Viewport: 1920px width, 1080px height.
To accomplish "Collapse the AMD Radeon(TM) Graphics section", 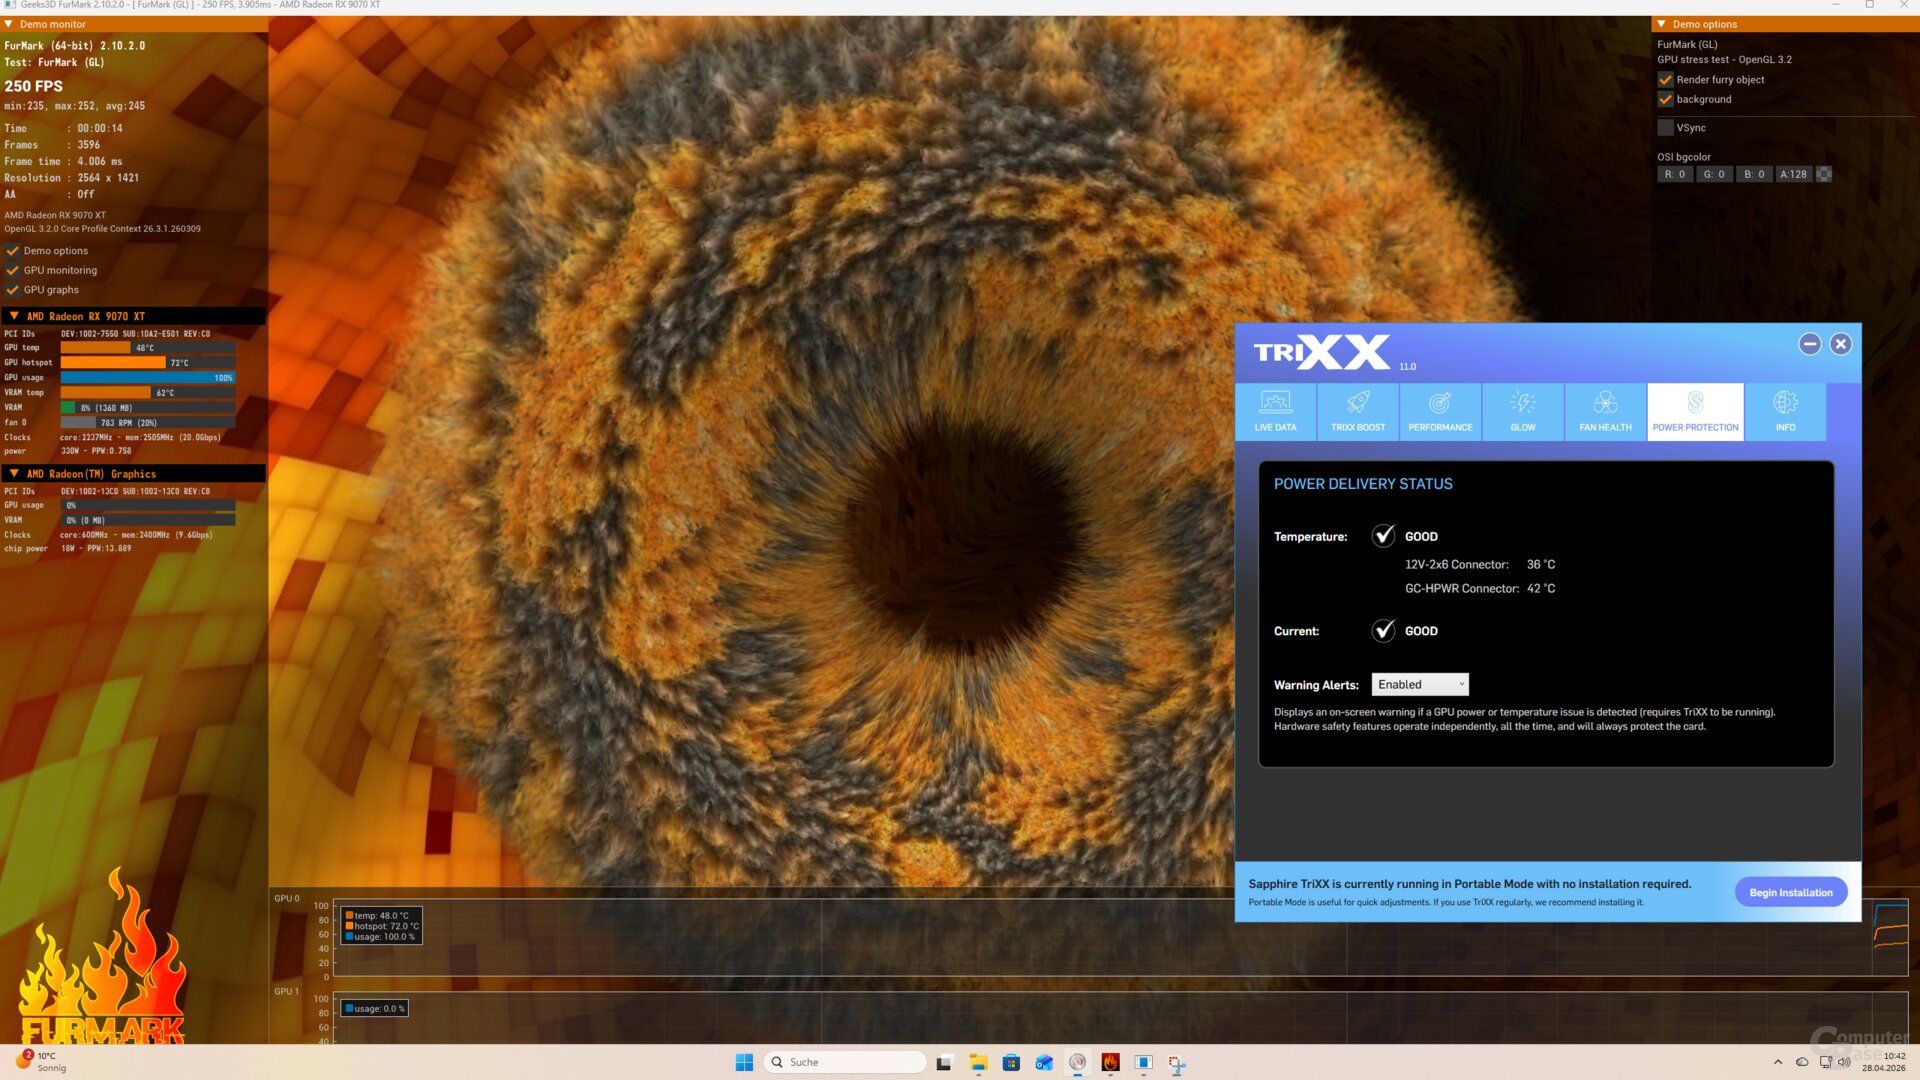I will click(x=14, y=474).
